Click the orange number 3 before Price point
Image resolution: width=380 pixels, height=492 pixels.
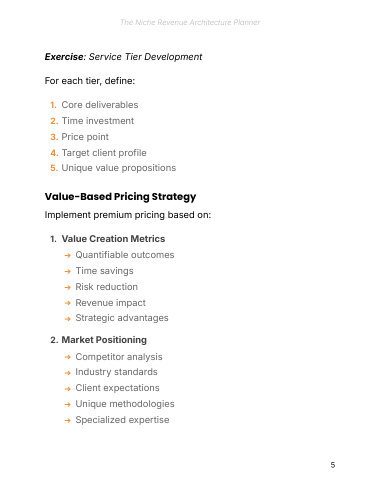tap(54, 137)
